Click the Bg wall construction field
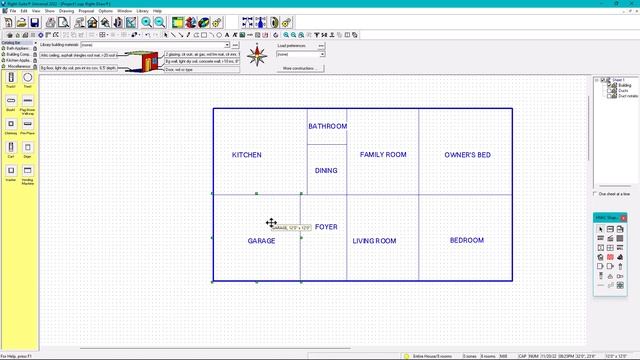Viewport: 640px width, 360px height. click(202, 61)
